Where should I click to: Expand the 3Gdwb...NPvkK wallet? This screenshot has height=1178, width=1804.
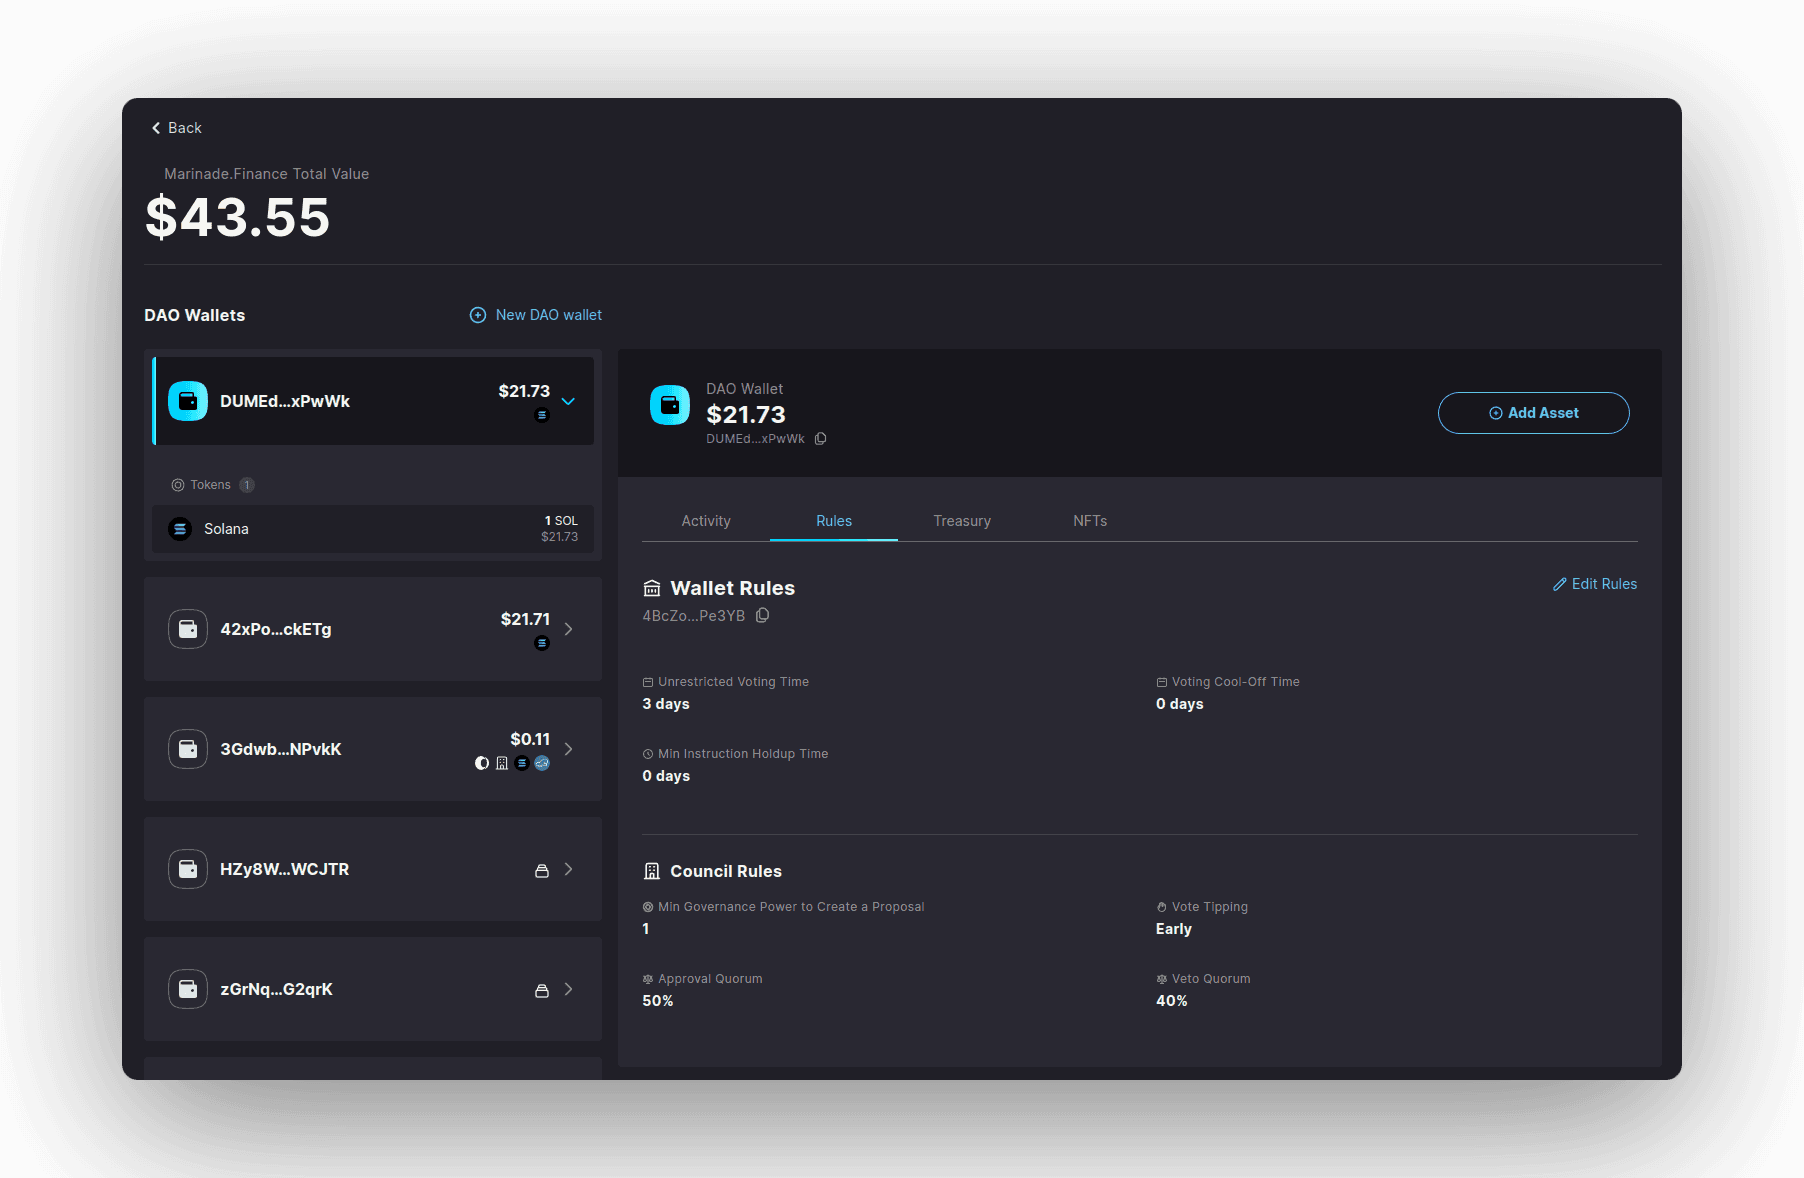[x=568, y=749]
